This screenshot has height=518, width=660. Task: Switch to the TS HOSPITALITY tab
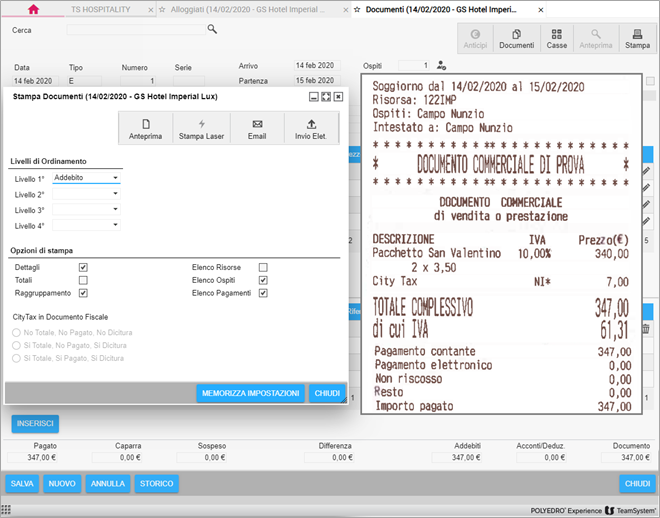101,9
